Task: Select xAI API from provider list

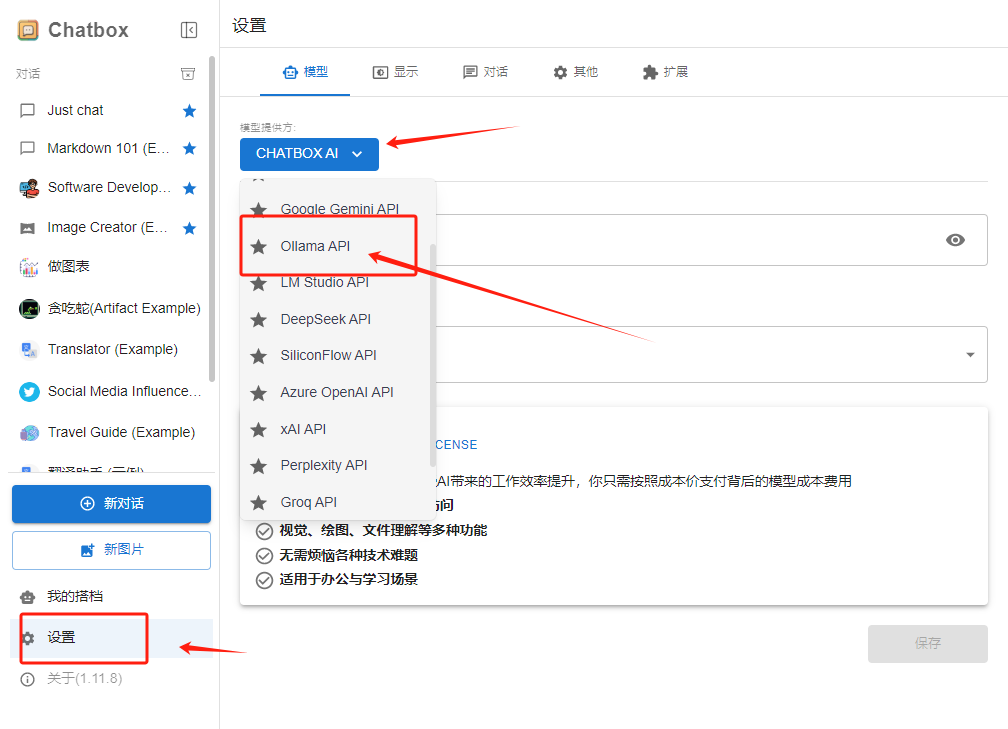Action: click(335, 429)
